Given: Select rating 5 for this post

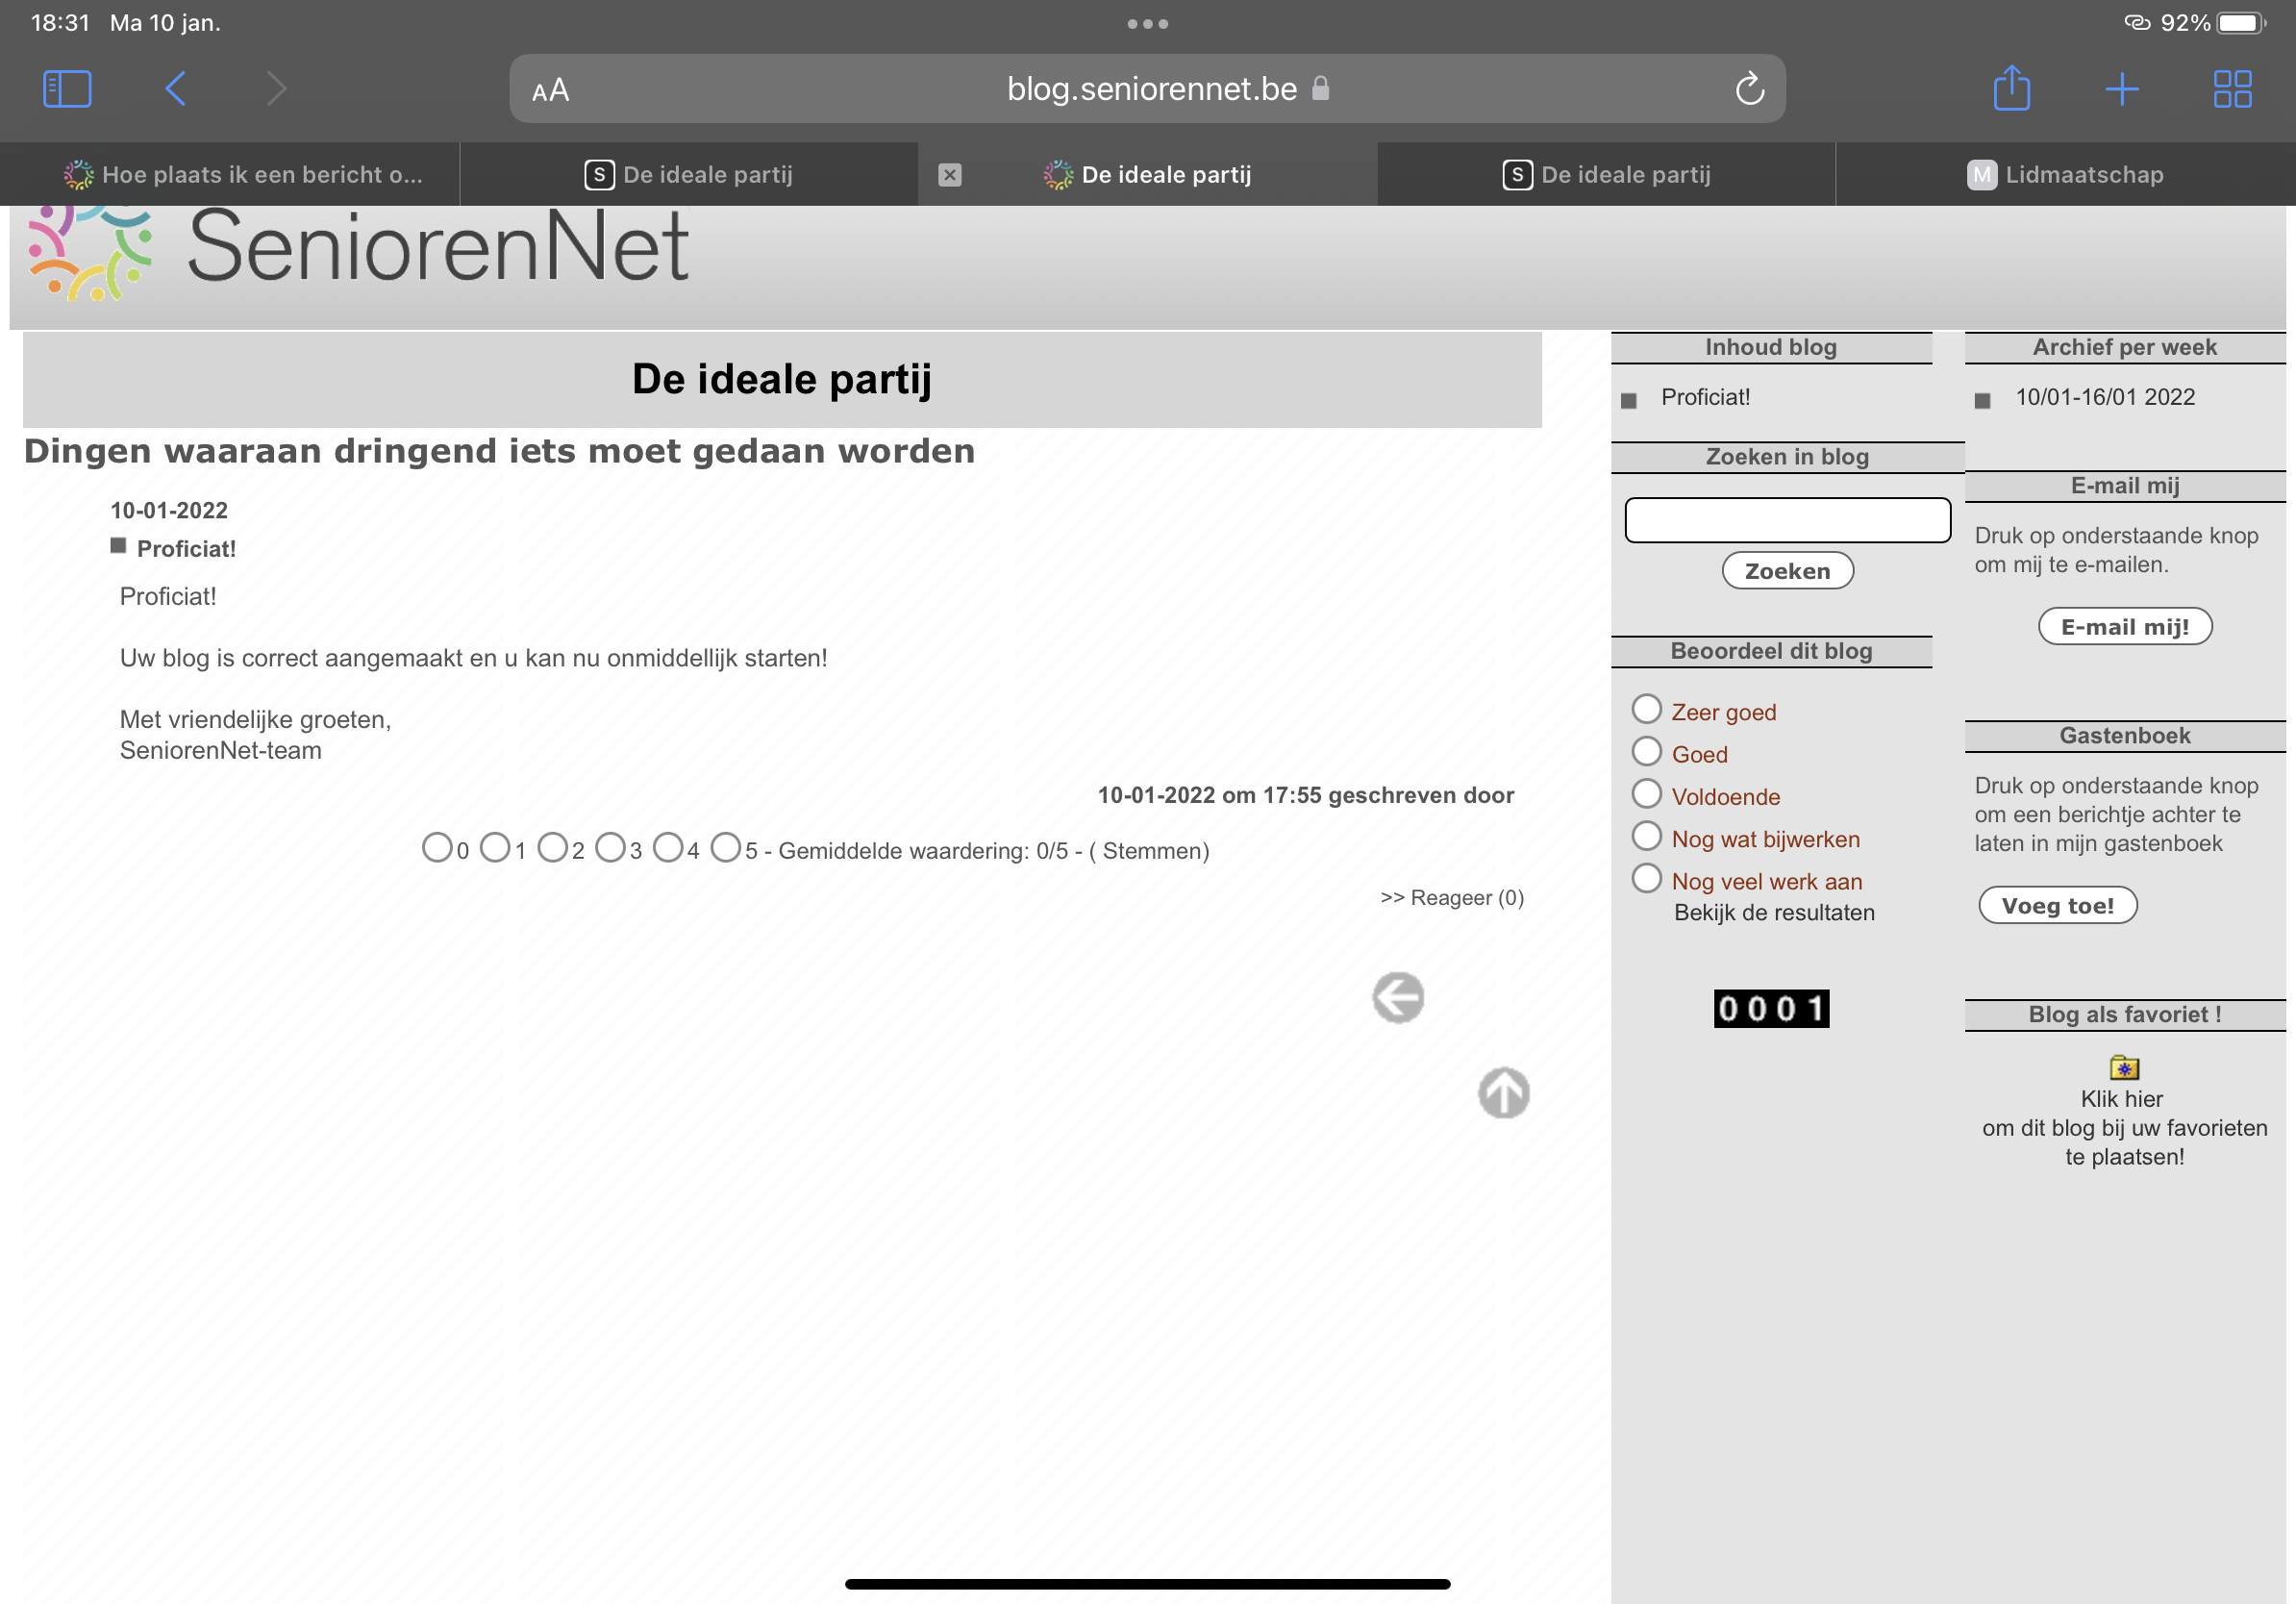Looking at the screenshot, I should point(726,847).
